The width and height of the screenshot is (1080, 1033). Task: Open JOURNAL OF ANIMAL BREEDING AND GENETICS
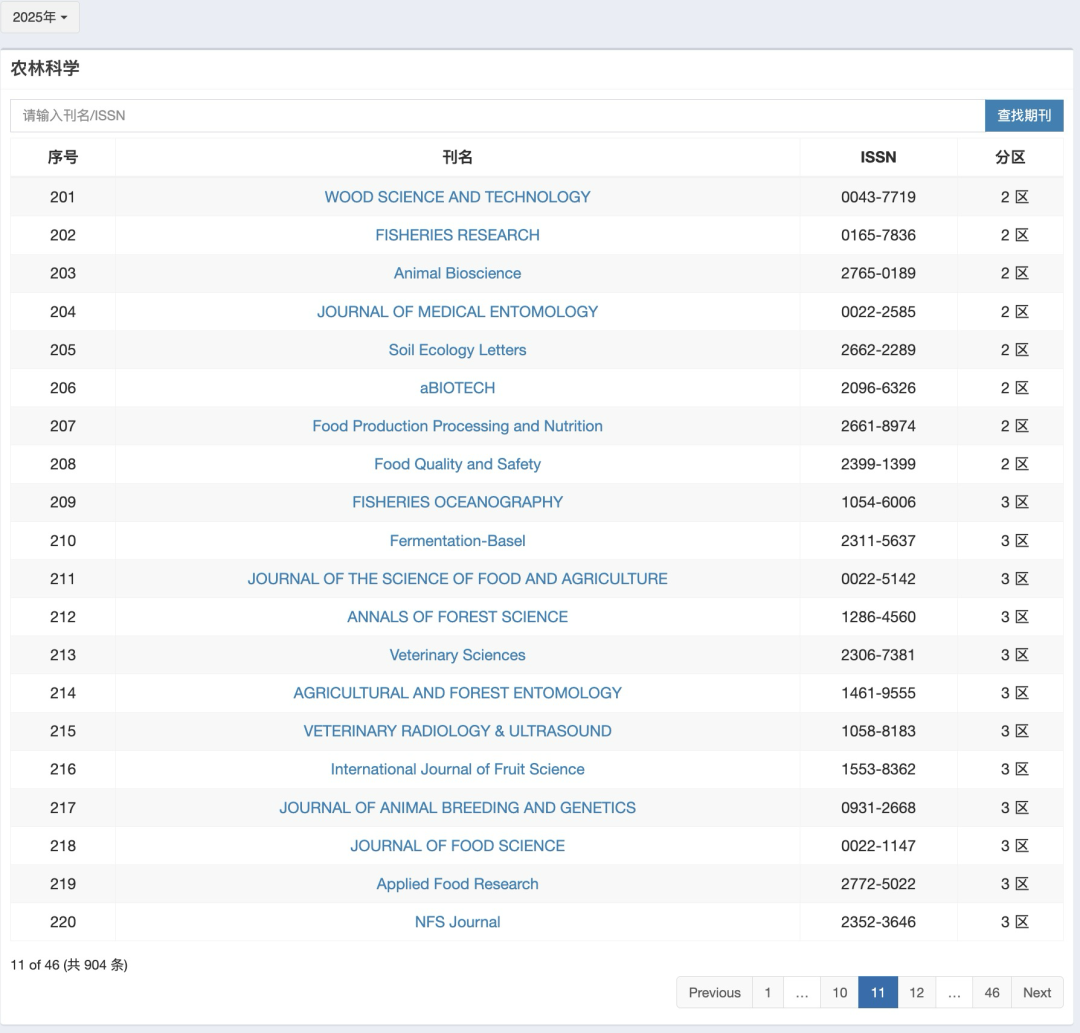point(457,808)
